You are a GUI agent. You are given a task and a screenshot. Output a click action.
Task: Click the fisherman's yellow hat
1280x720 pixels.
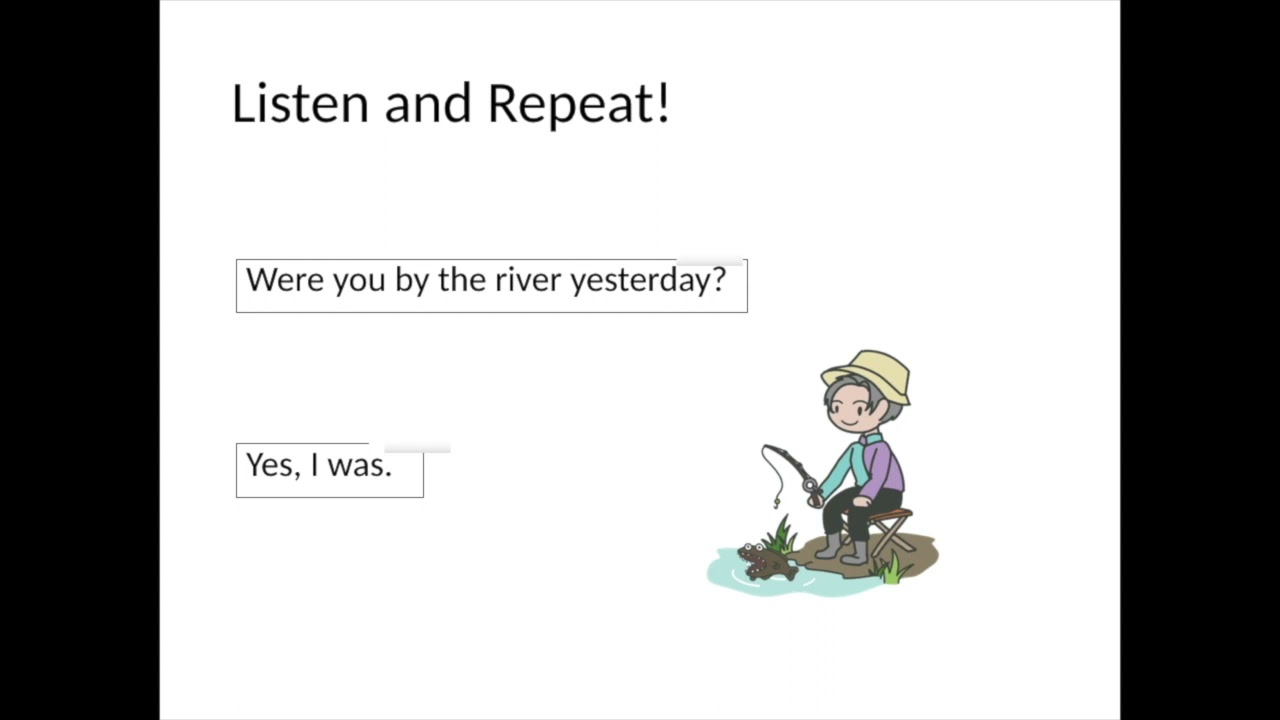tap(867, 376)
